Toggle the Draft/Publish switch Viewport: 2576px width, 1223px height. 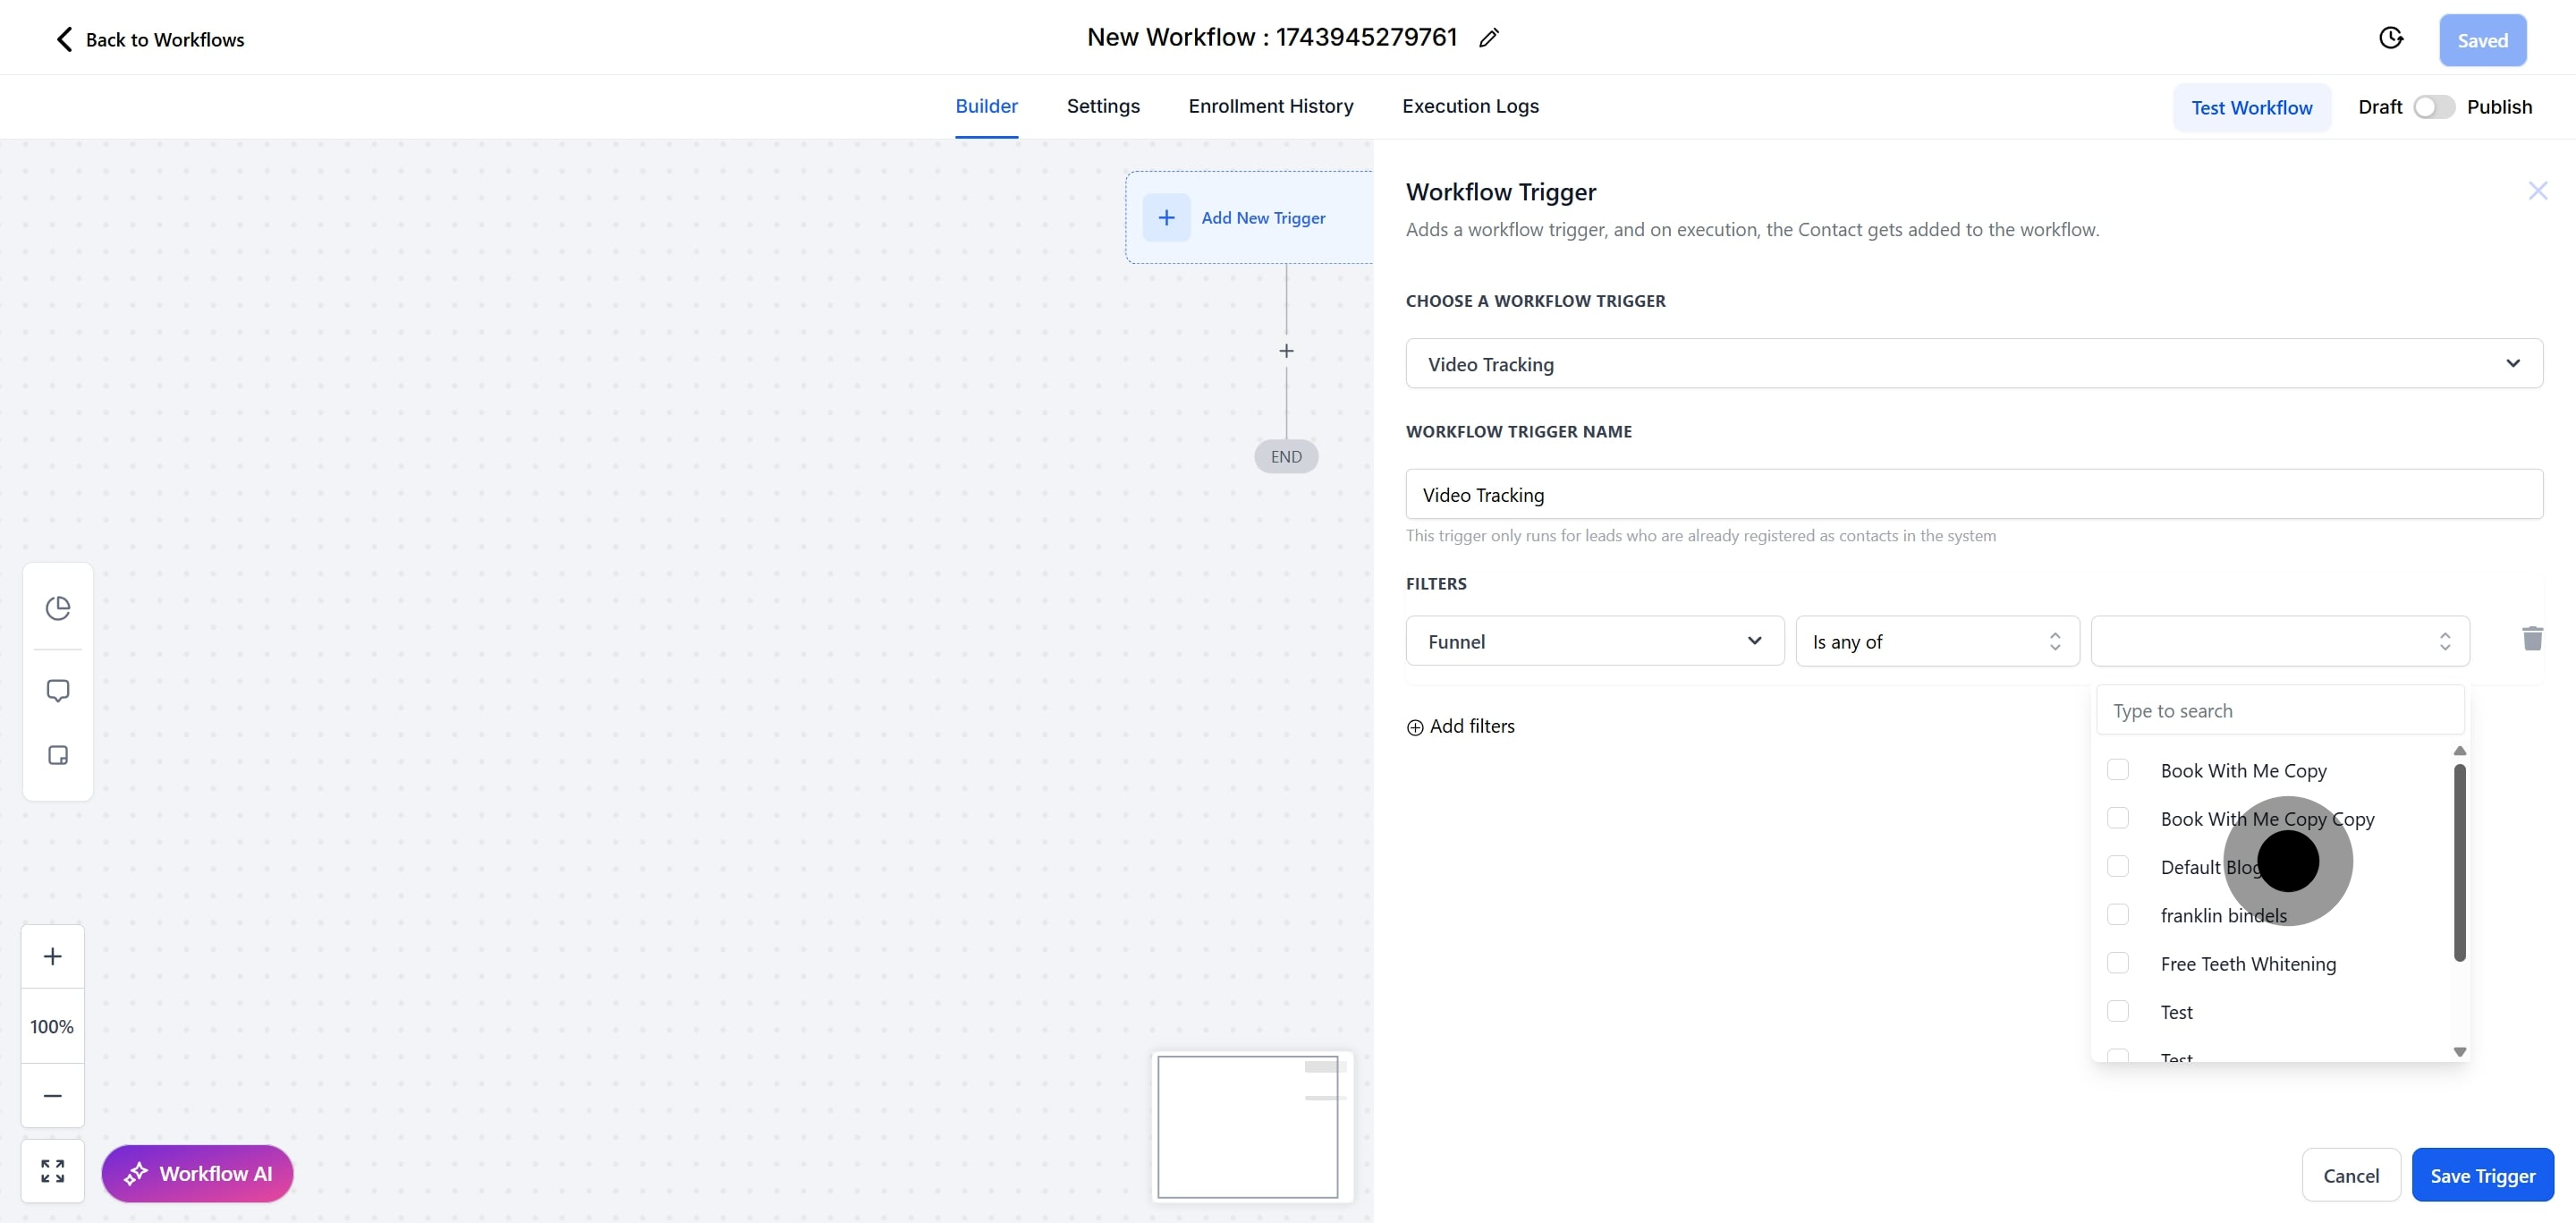pyautogui.click(x=2434, y=107)
